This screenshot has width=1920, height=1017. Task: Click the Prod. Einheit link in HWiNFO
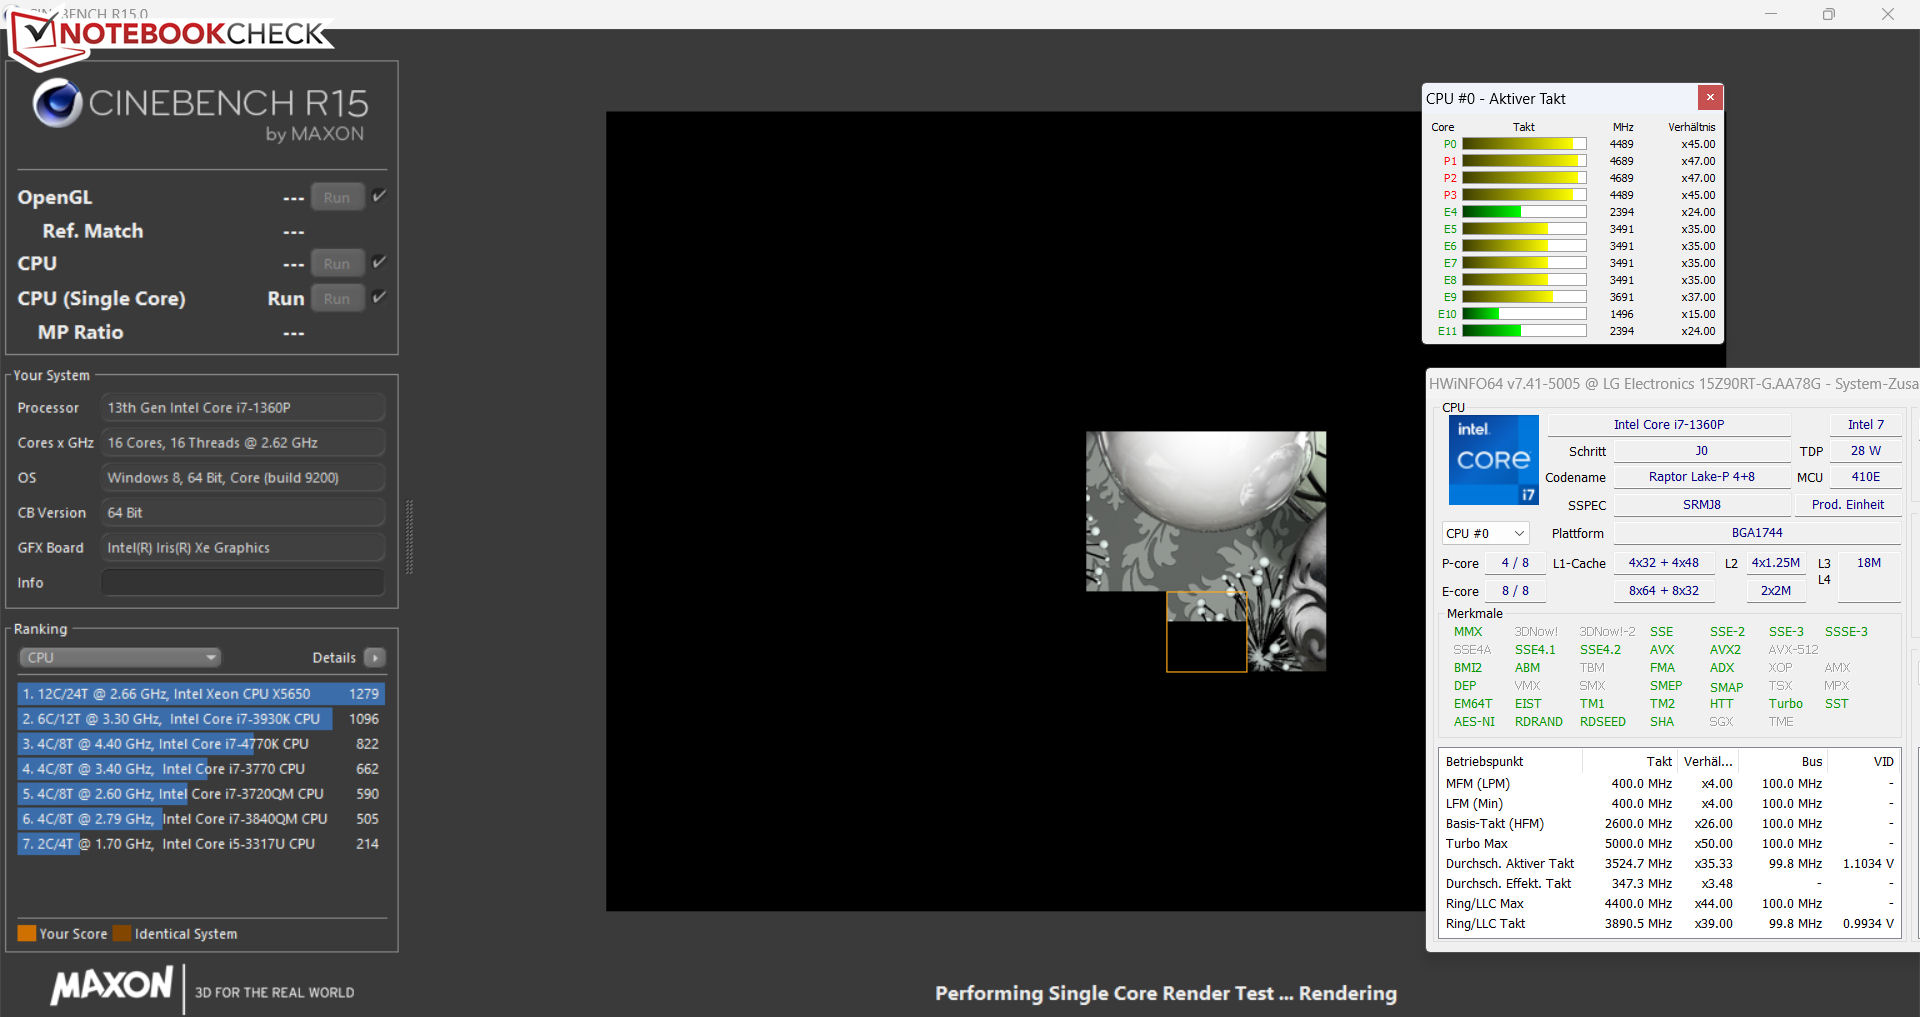pos(1847,505)
